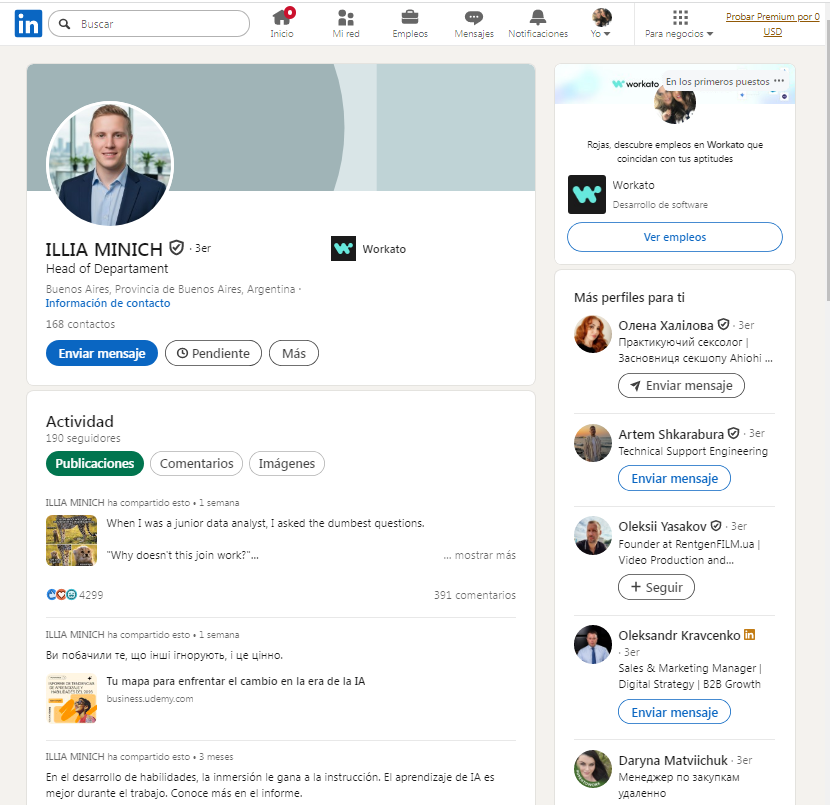Open Олена Халілова profile name
830x805 pixels.
point(666,325)
